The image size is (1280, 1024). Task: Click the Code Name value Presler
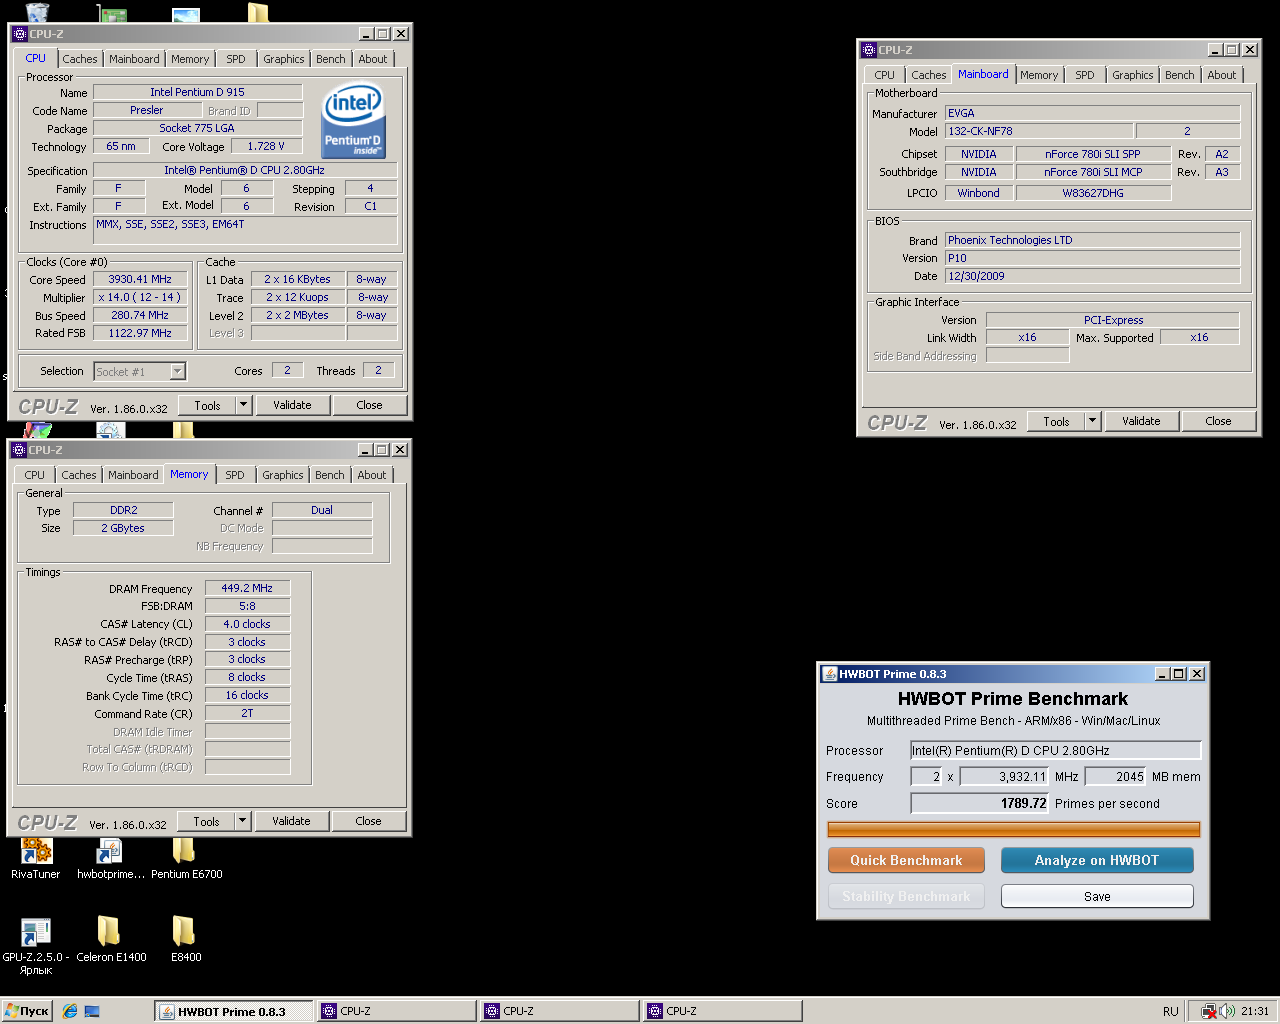147,110
